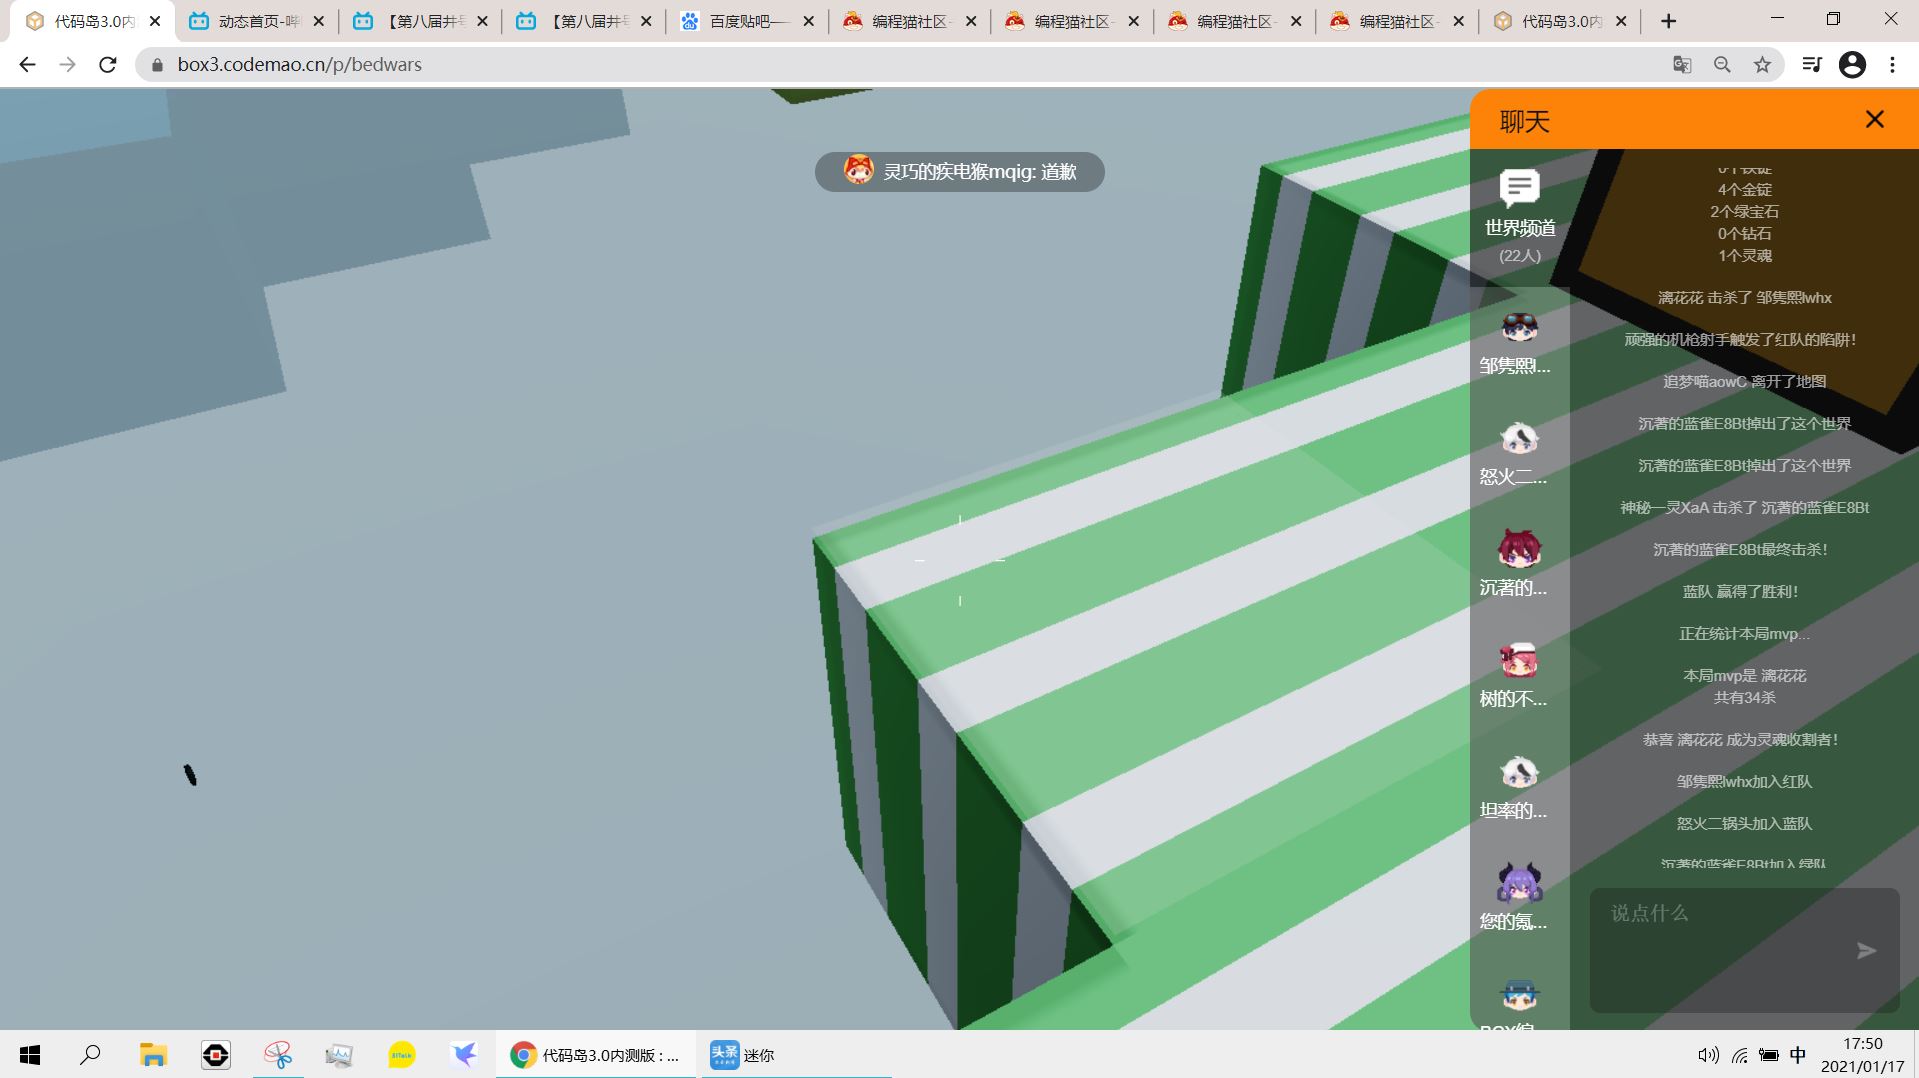Image resolution: width=1919 pixels, height=1078 pixels.
Task: Select the 邹隽熙 player avatar in chat list
Action: 1519,327
